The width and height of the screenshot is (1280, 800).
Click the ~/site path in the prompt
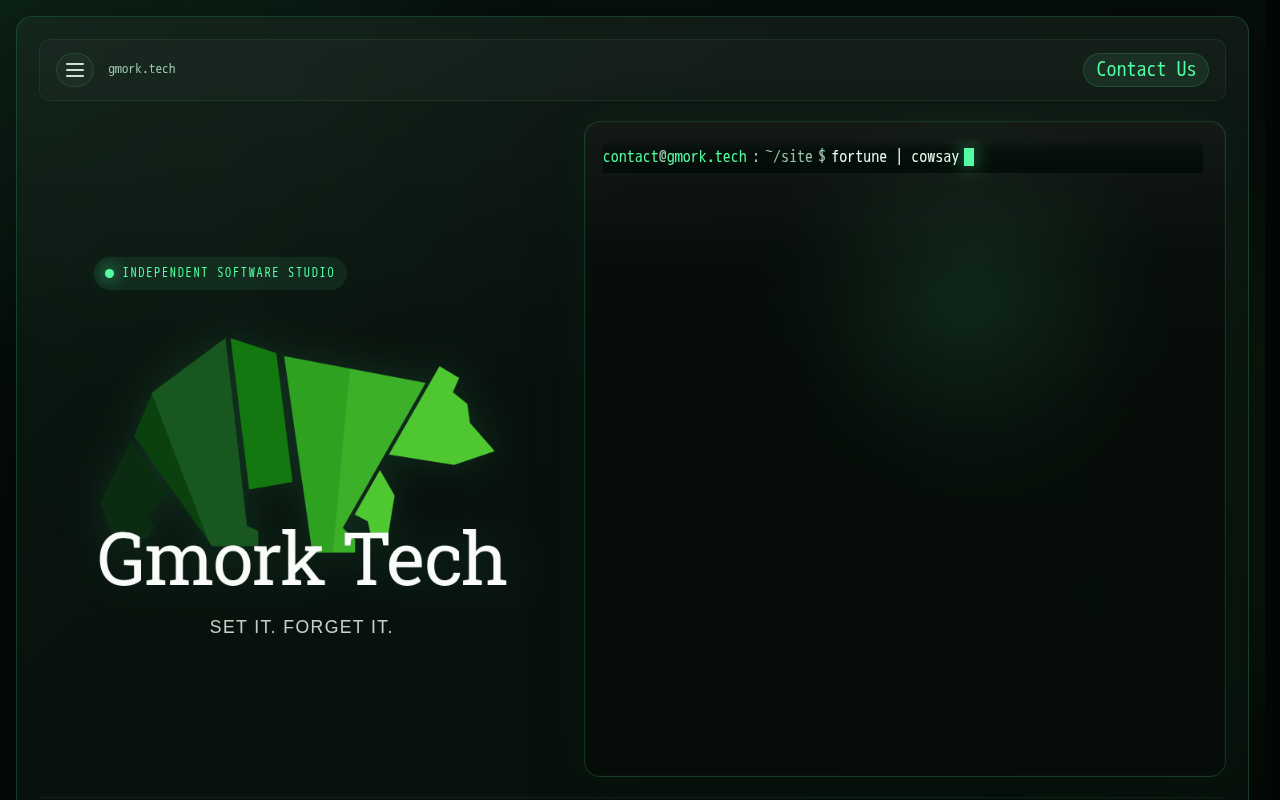[x=789, y=157]
